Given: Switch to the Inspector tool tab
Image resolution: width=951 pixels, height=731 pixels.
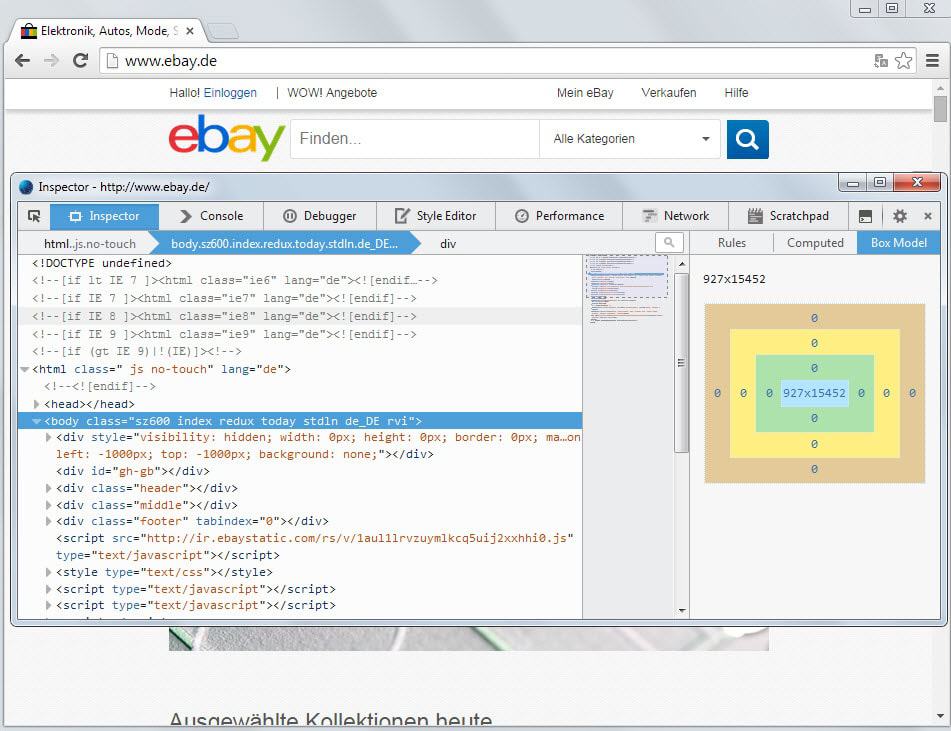Looking at the screenshot, I should [x=104, y=216].
